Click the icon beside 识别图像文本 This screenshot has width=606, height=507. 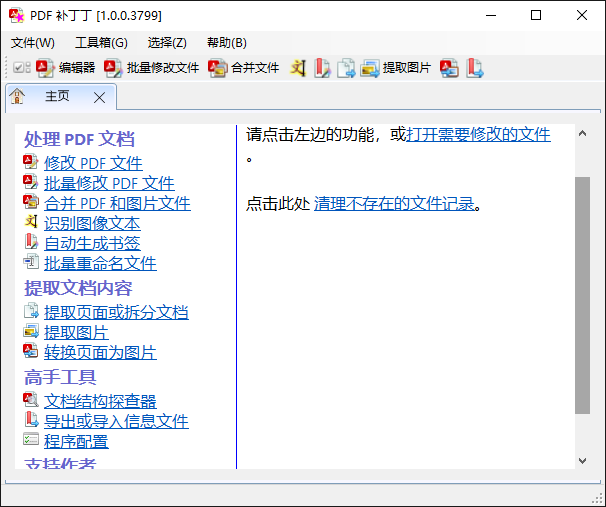click(31, 222)
